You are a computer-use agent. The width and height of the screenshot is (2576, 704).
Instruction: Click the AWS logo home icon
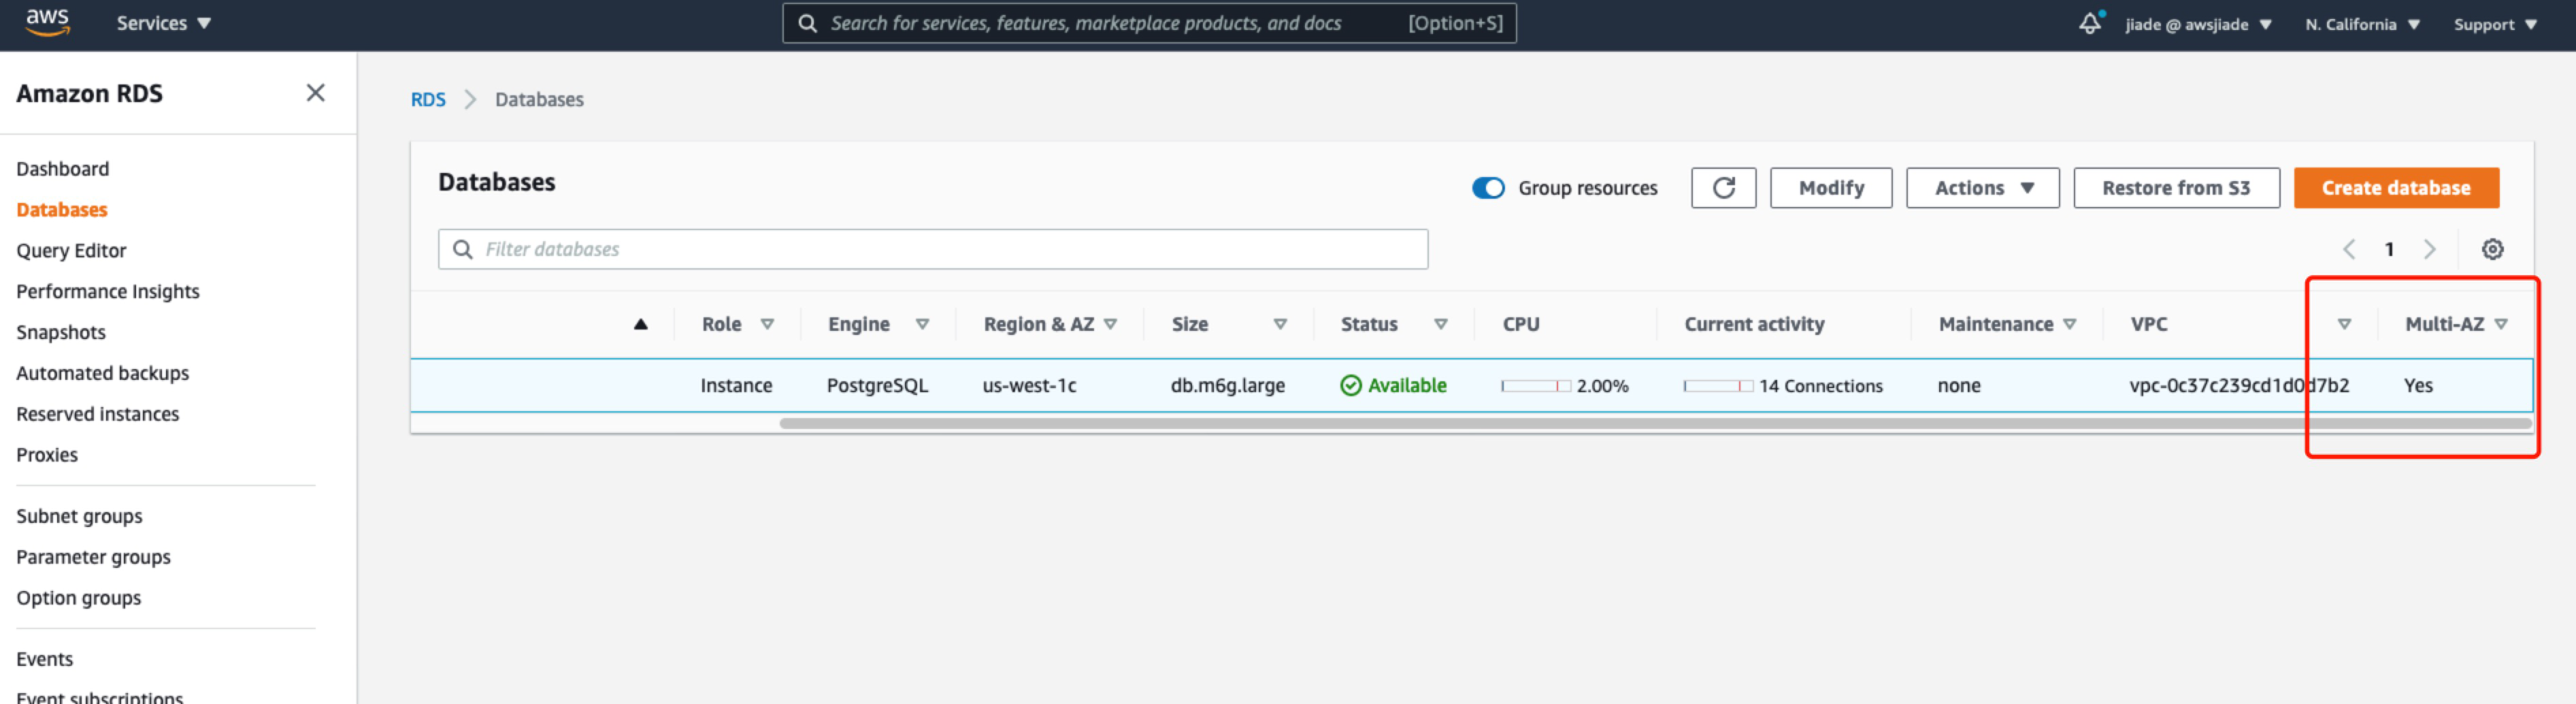click(47, 22)
